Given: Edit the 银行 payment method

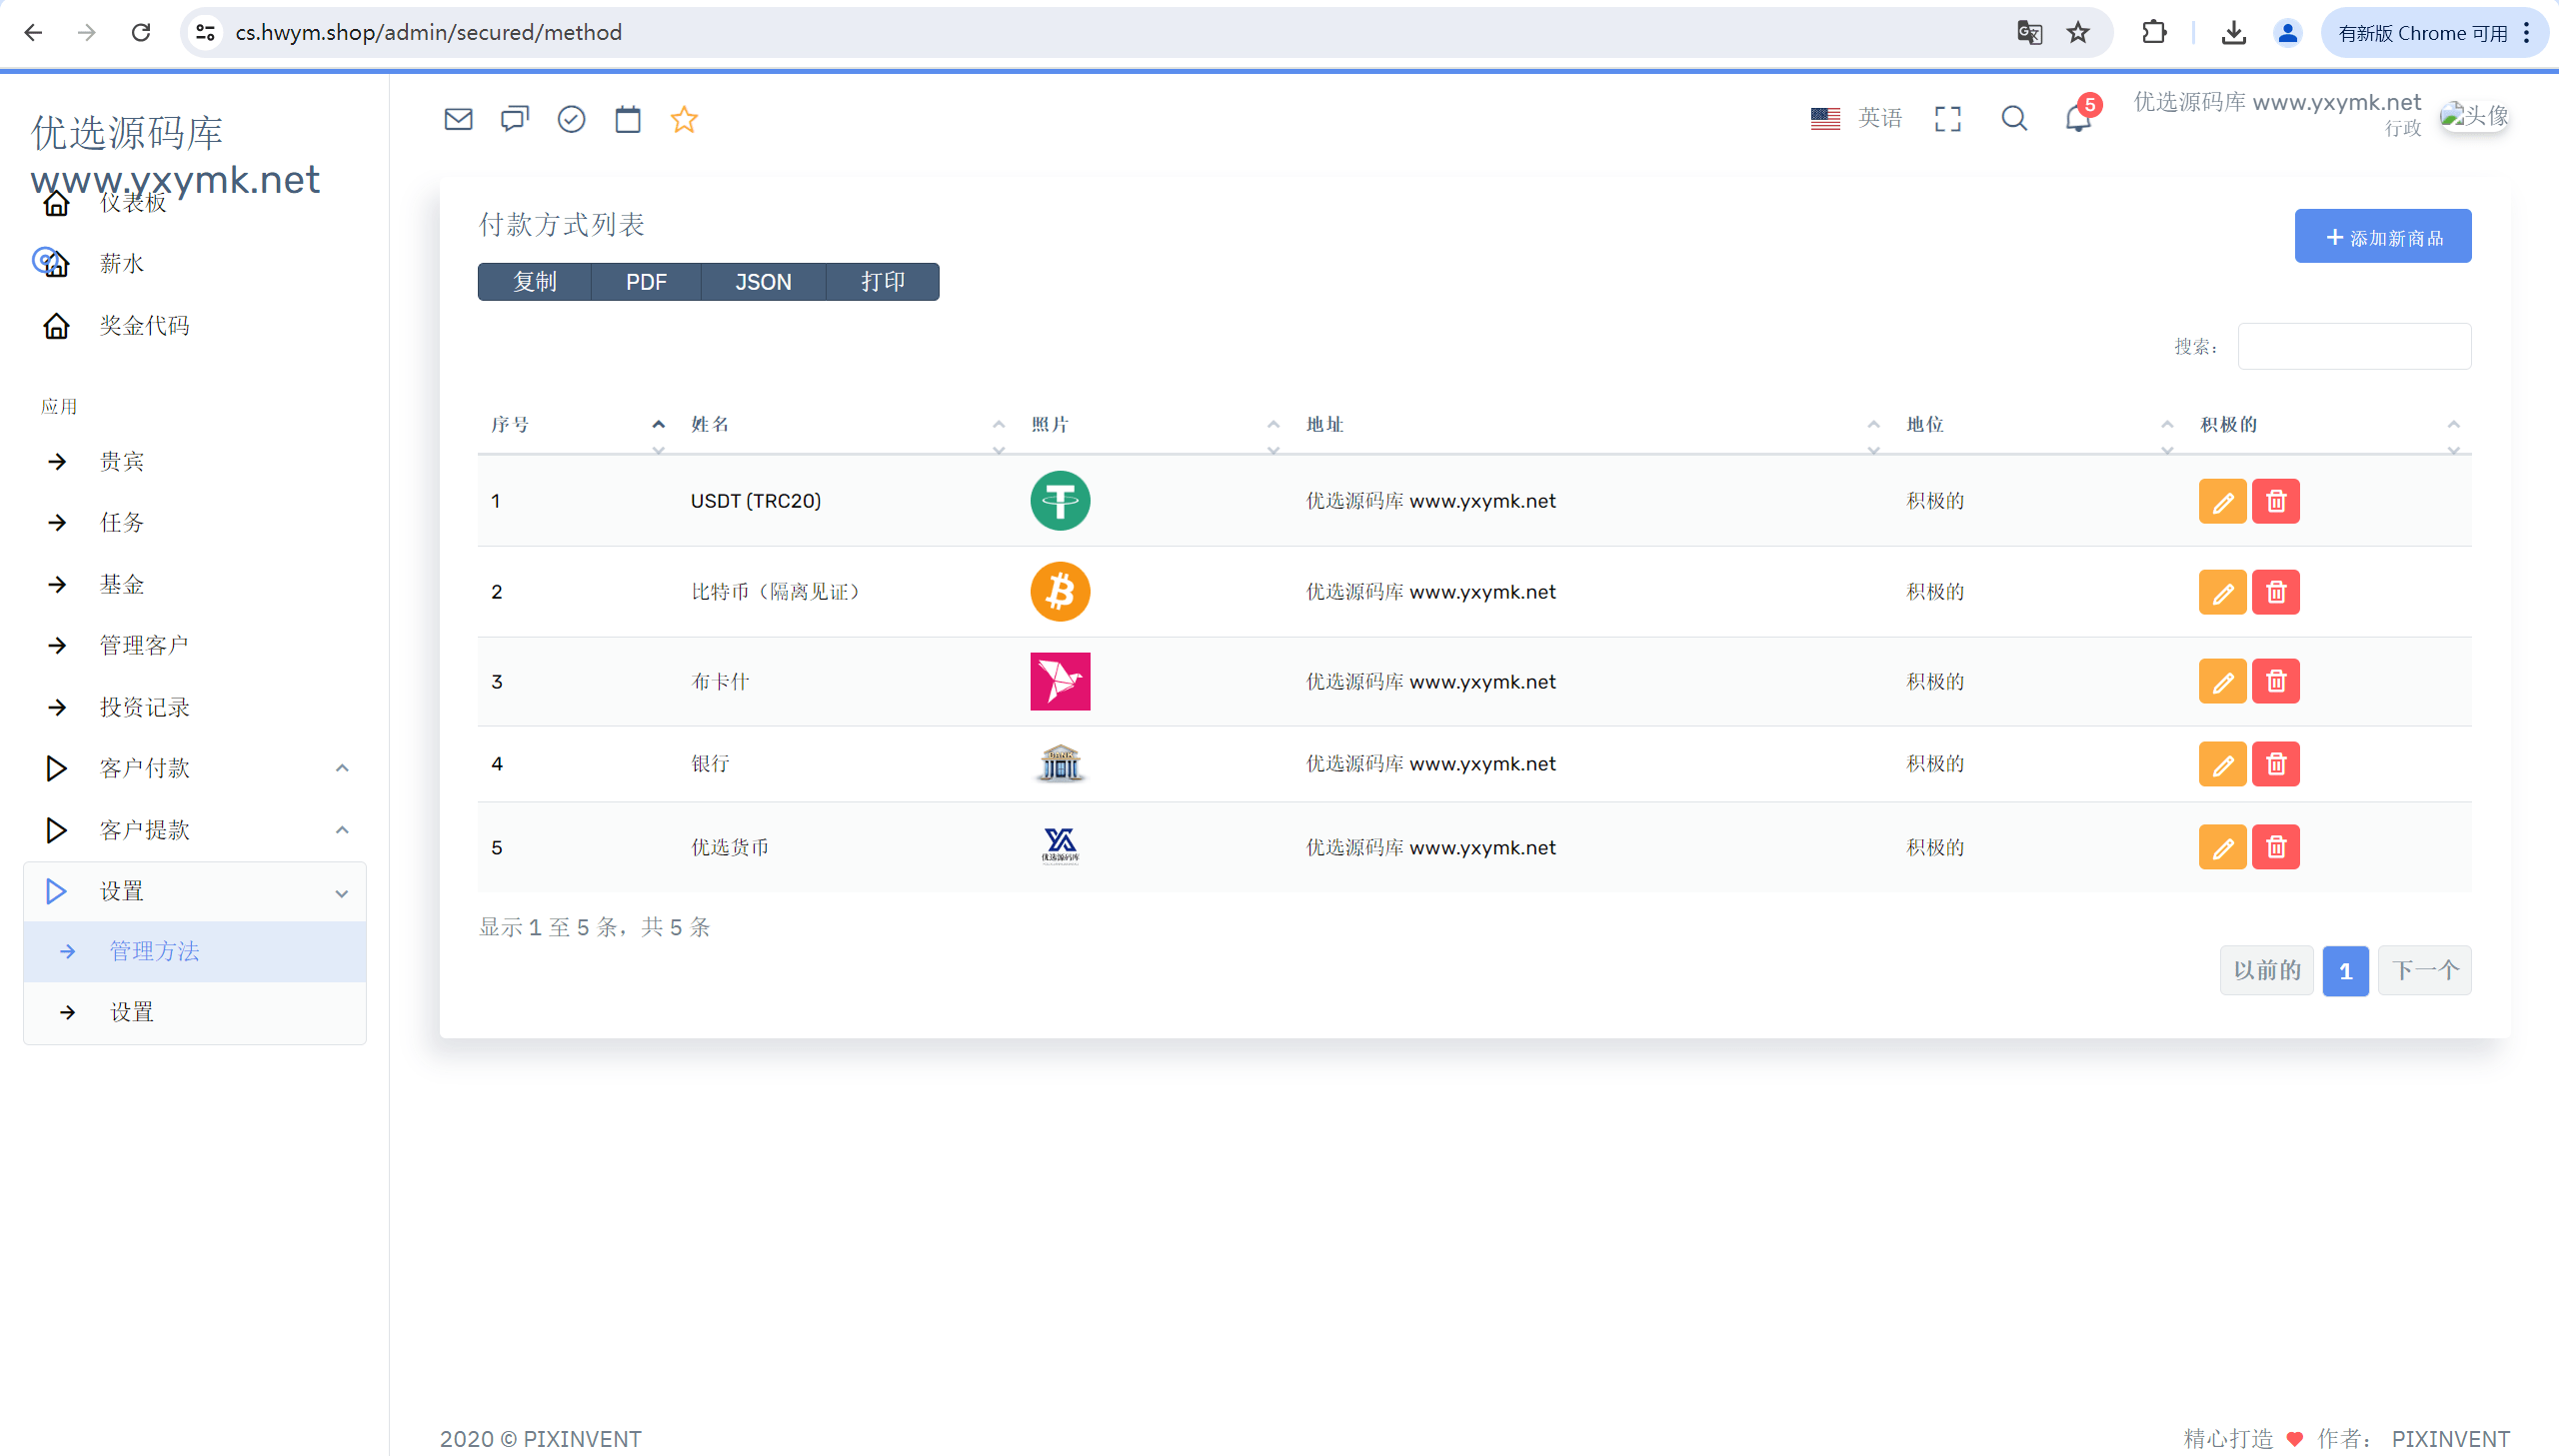Looking at the screenshot, I should [2222, 764].
